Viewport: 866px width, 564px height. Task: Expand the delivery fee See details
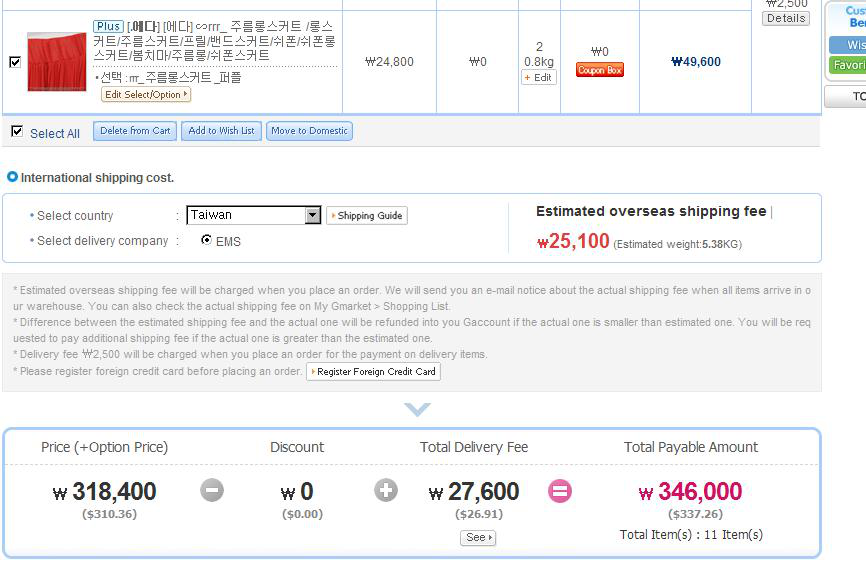[x=478, y=537]
